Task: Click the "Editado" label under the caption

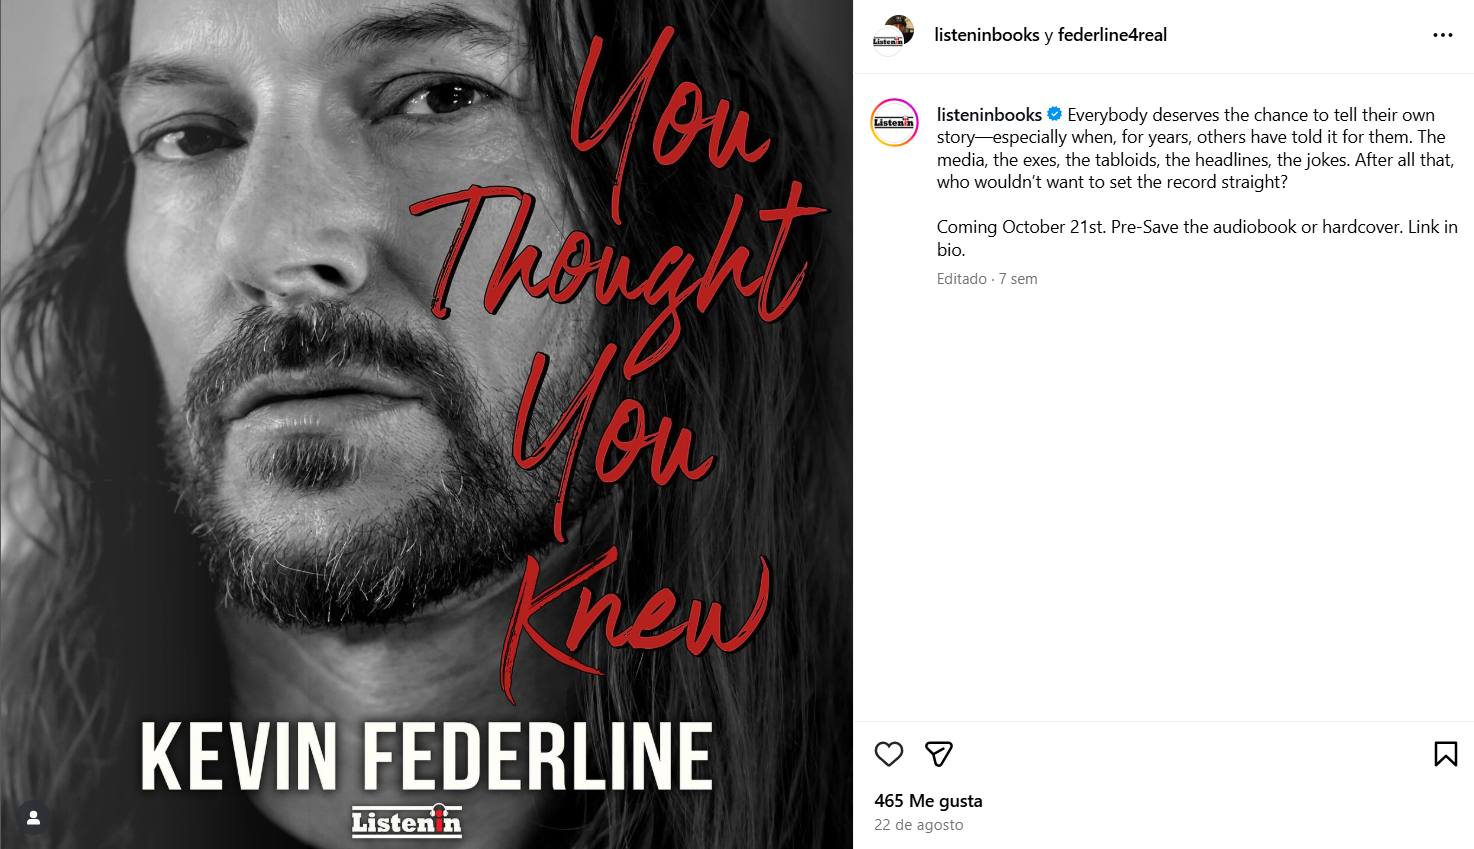Action: 961,279
